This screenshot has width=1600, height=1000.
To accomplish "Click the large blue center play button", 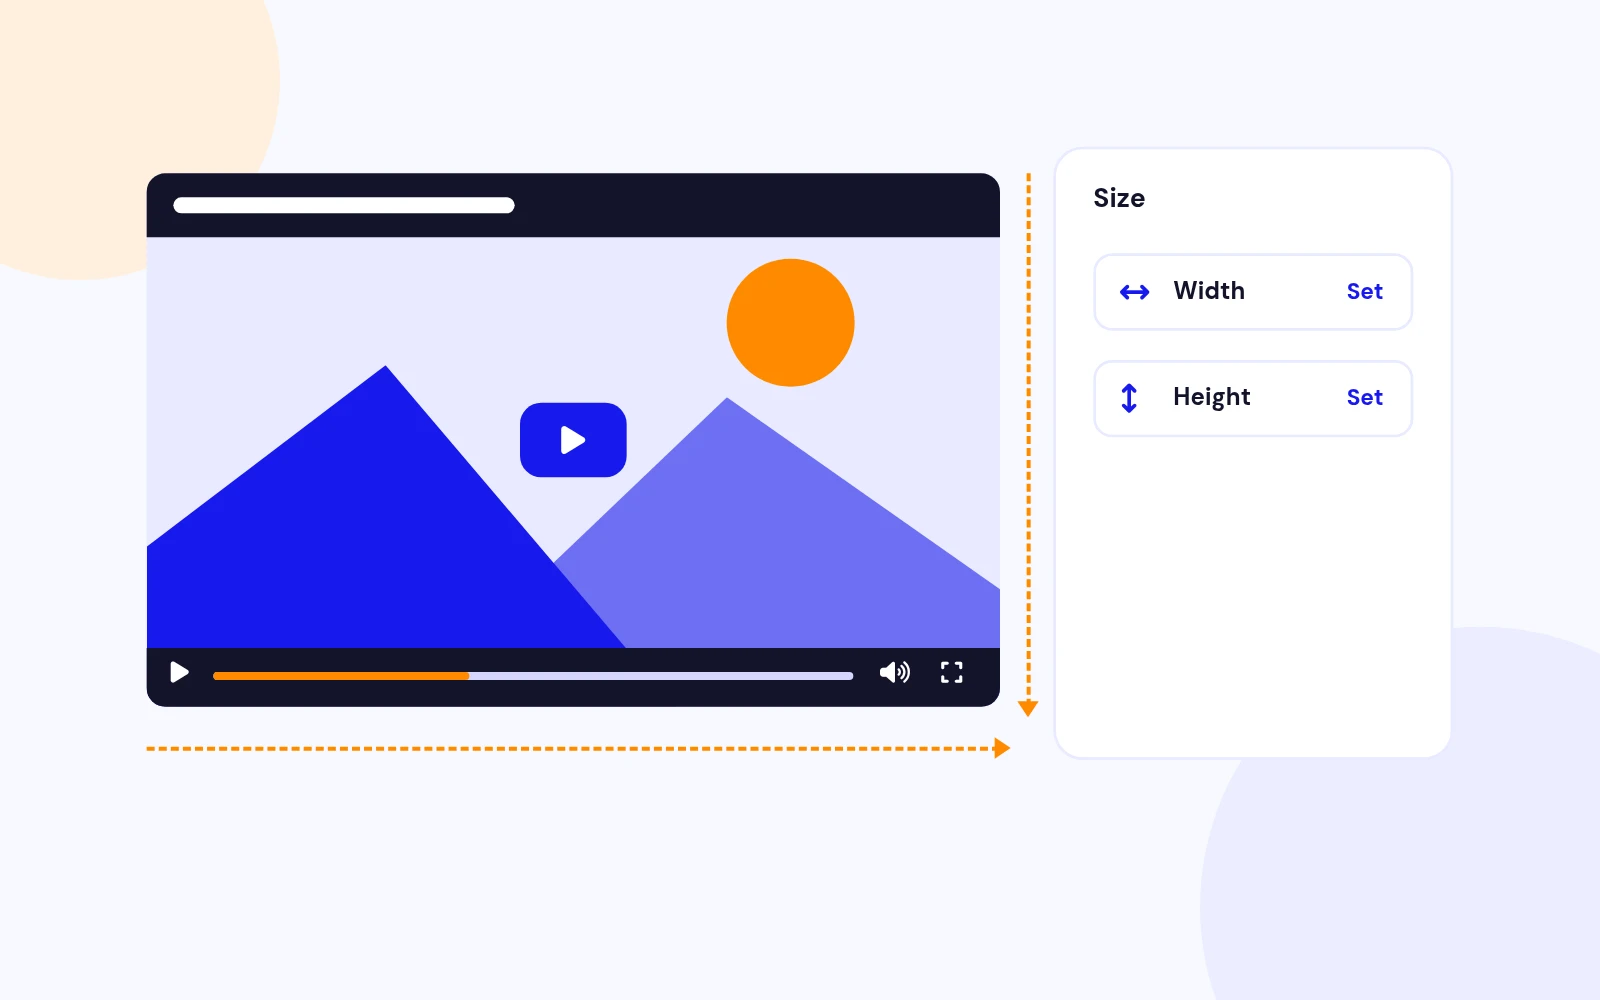I will (573, 440).
